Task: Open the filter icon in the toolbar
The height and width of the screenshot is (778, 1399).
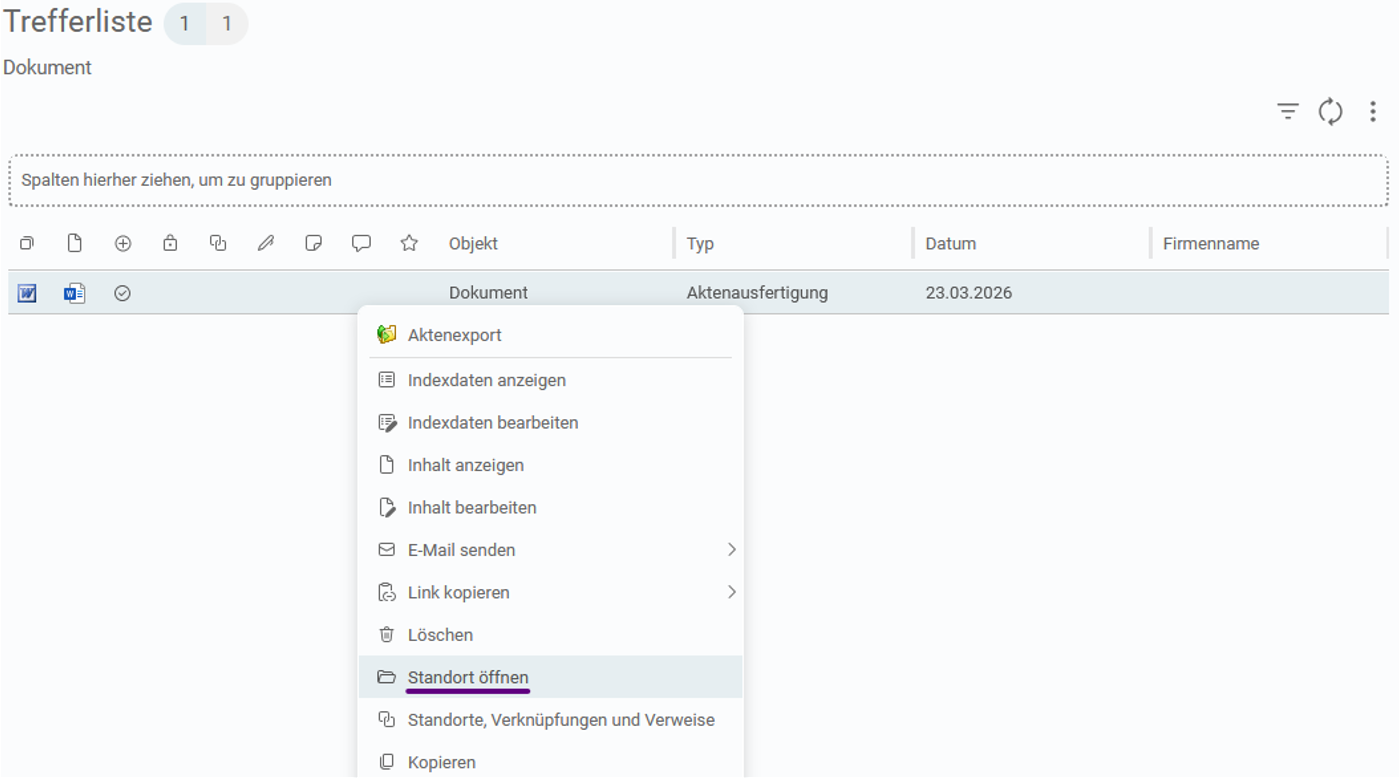Action: [x=1287, y=111]
